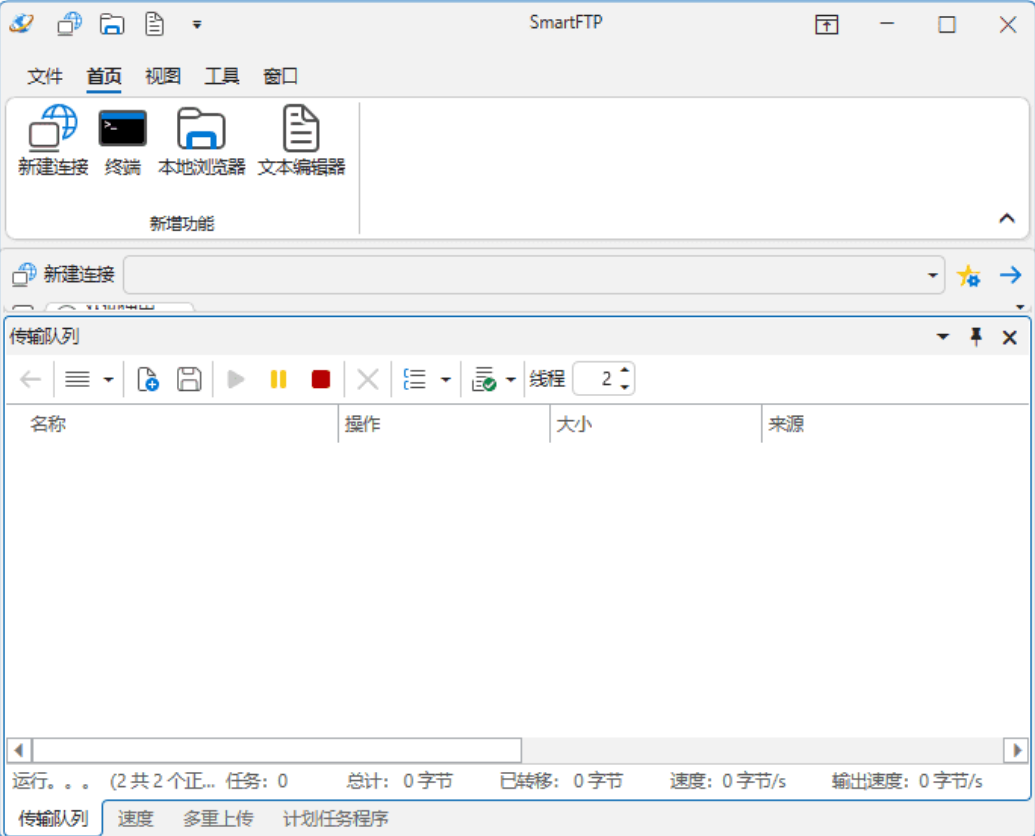Remove selected queue item with X icon
The width and height of the screenshot is (1035, 836).
367,378
